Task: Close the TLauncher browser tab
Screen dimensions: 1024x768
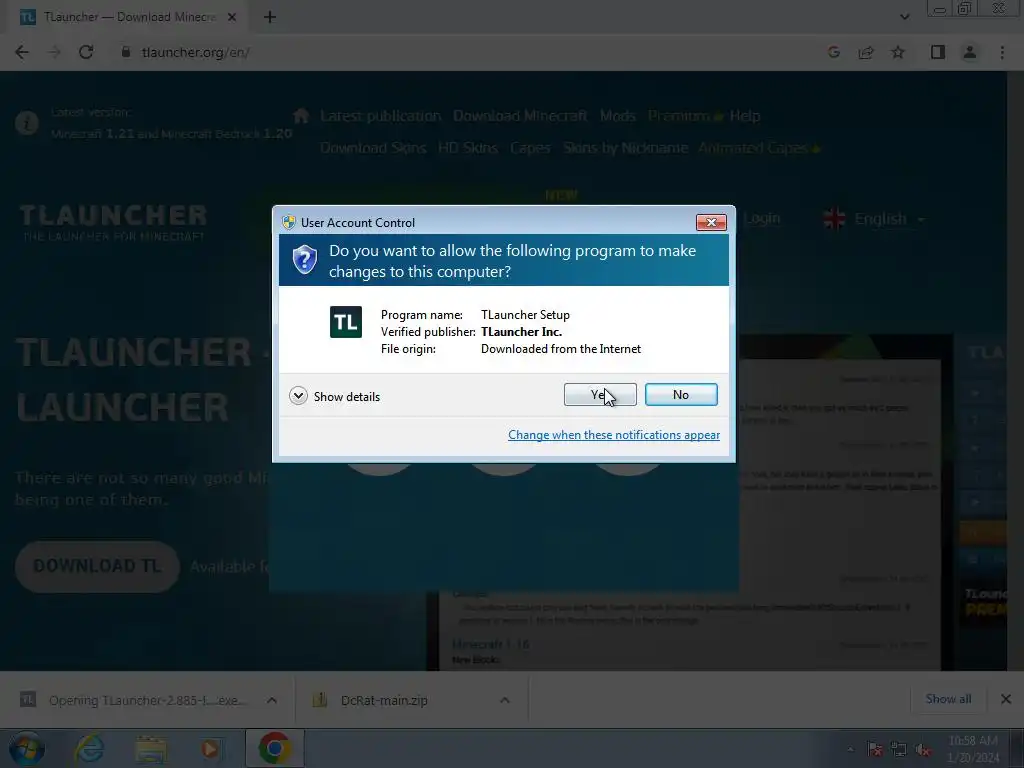Action: pos(232,17)
